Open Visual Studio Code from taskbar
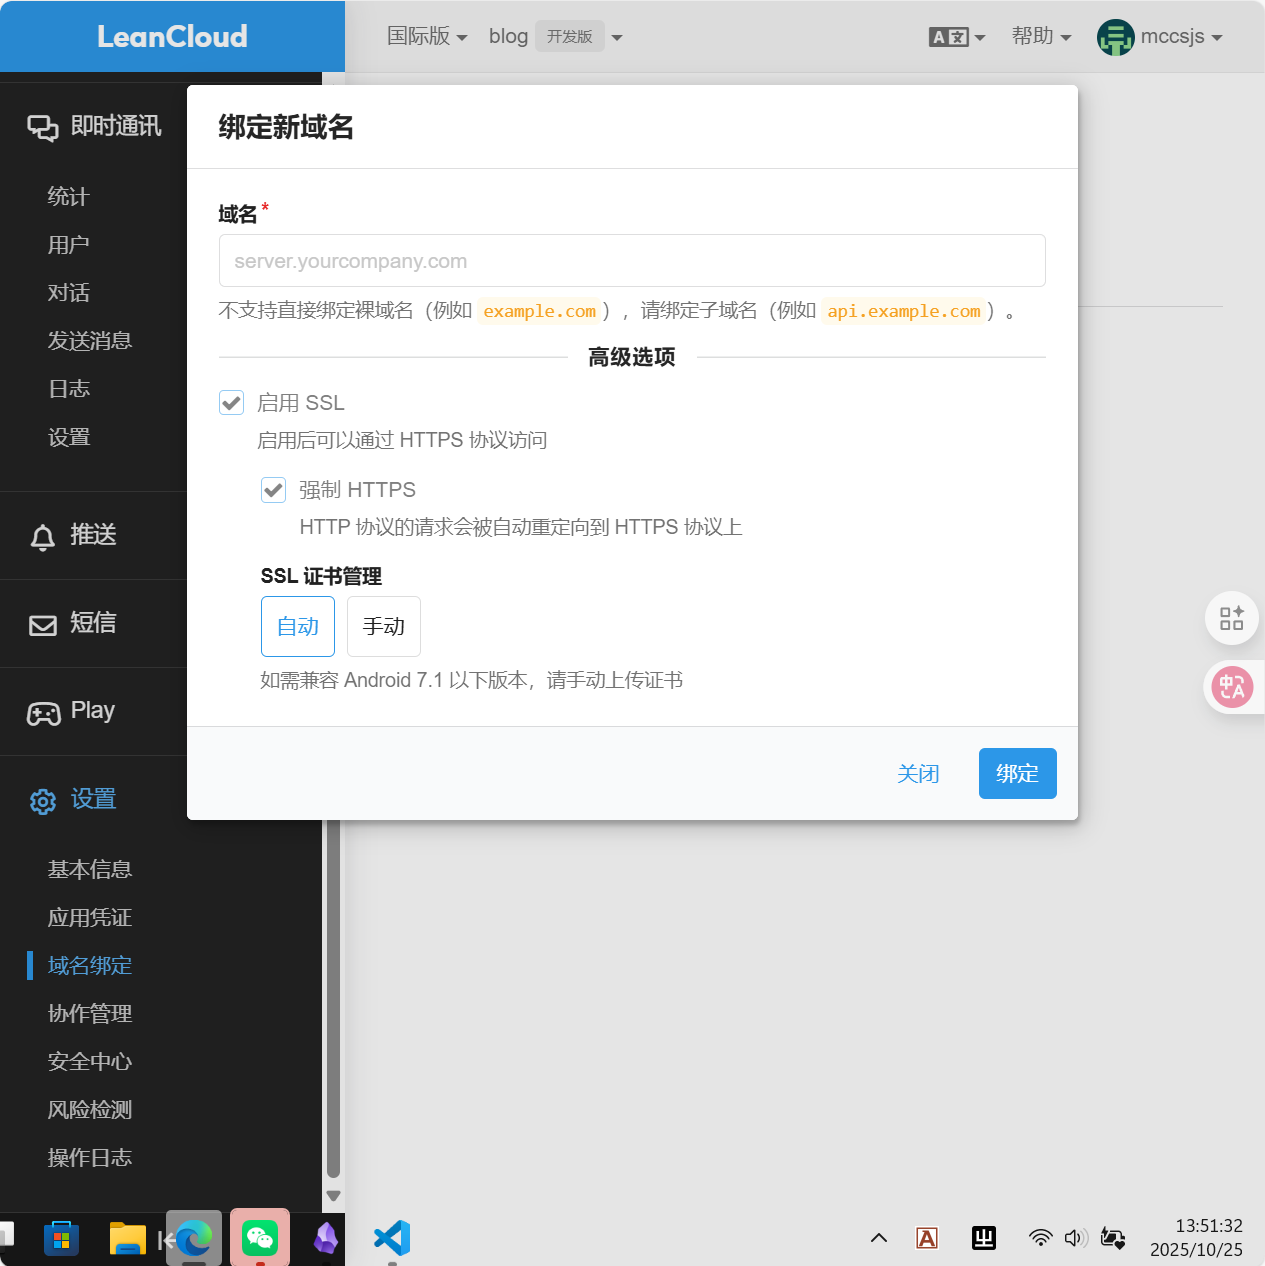This screenshot has height=1266, width=1265. pyautogui.click(x=392, y=1238)
